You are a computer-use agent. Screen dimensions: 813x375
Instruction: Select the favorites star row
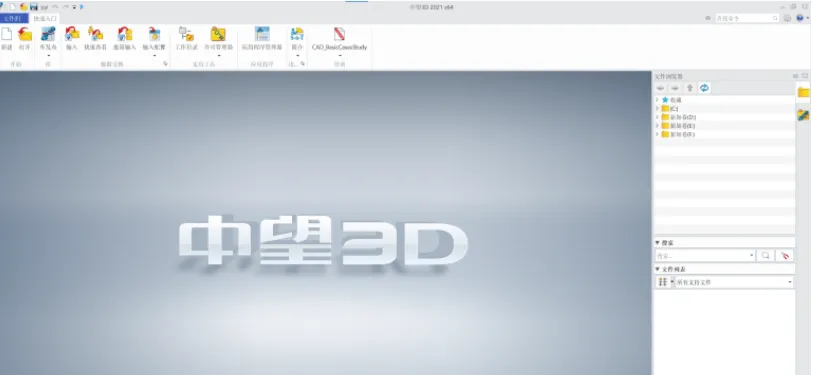[725, 100]
